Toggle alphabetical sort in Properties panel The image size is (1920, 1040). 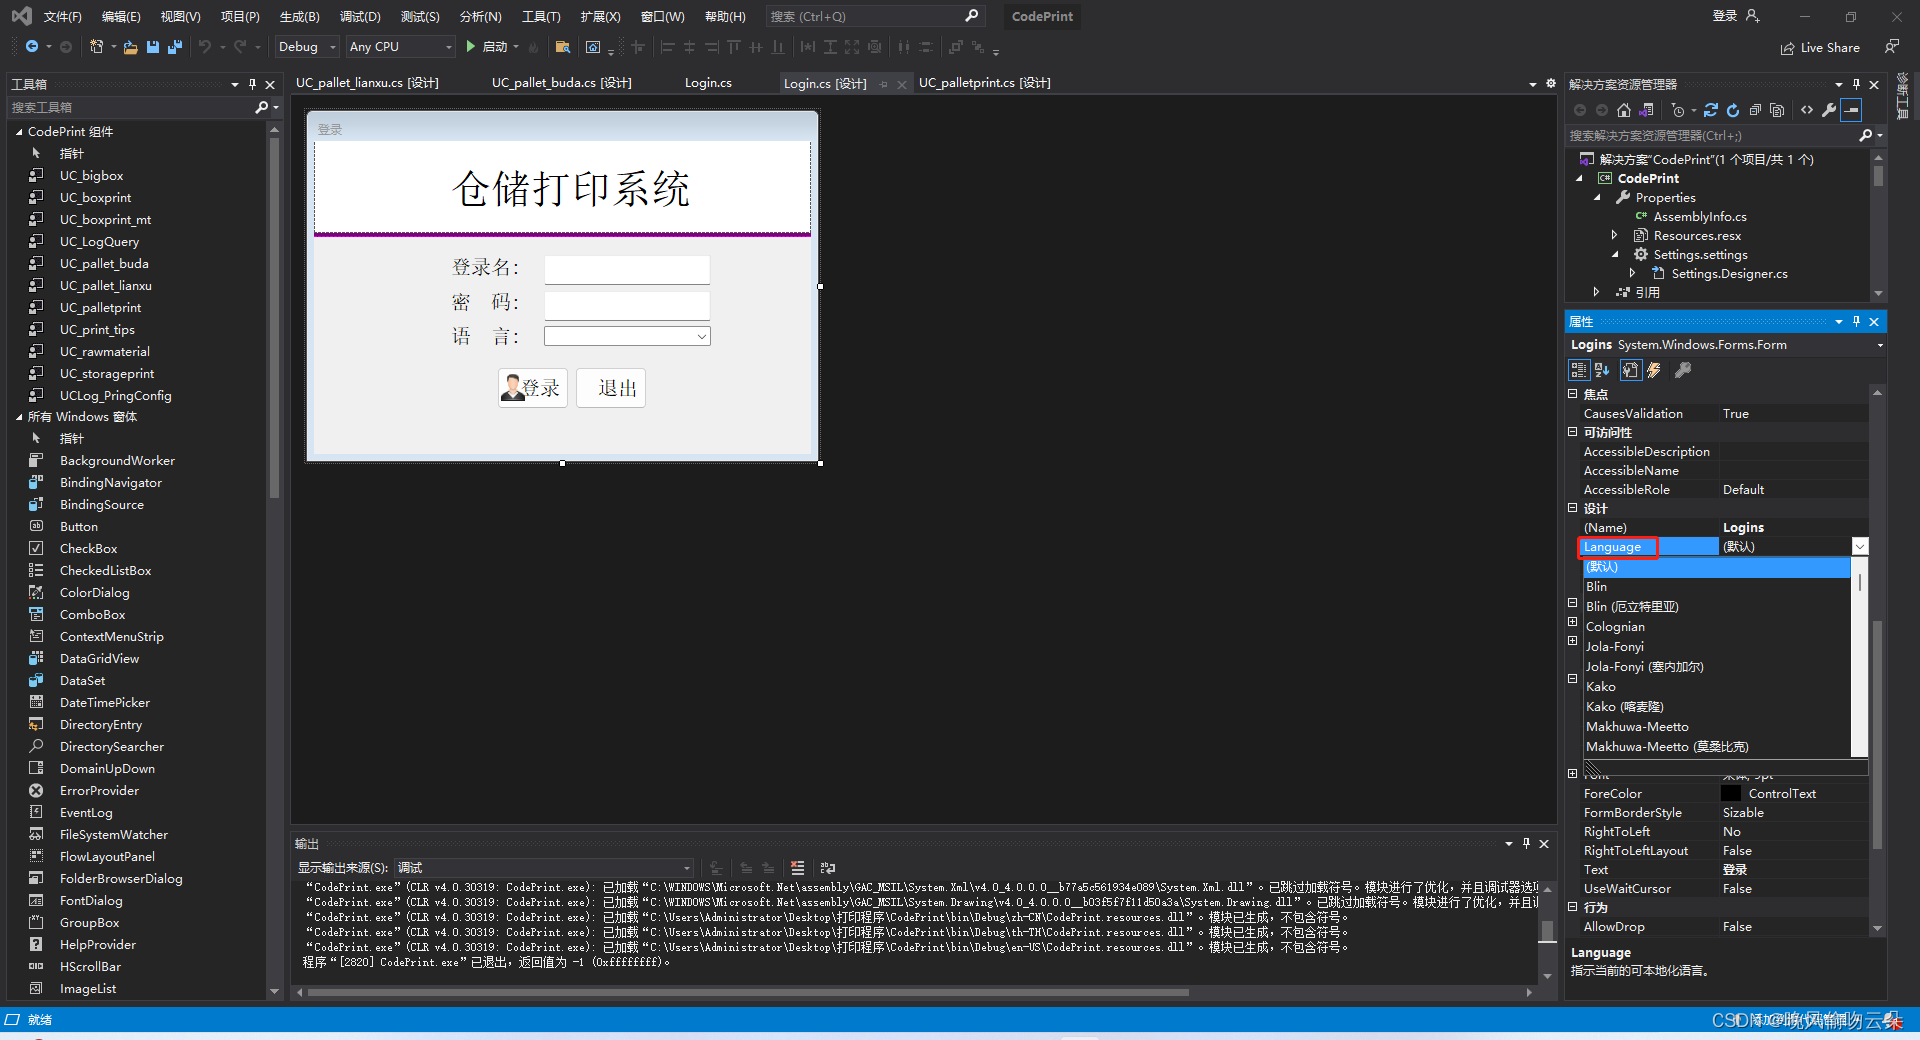pos(1602,370)
